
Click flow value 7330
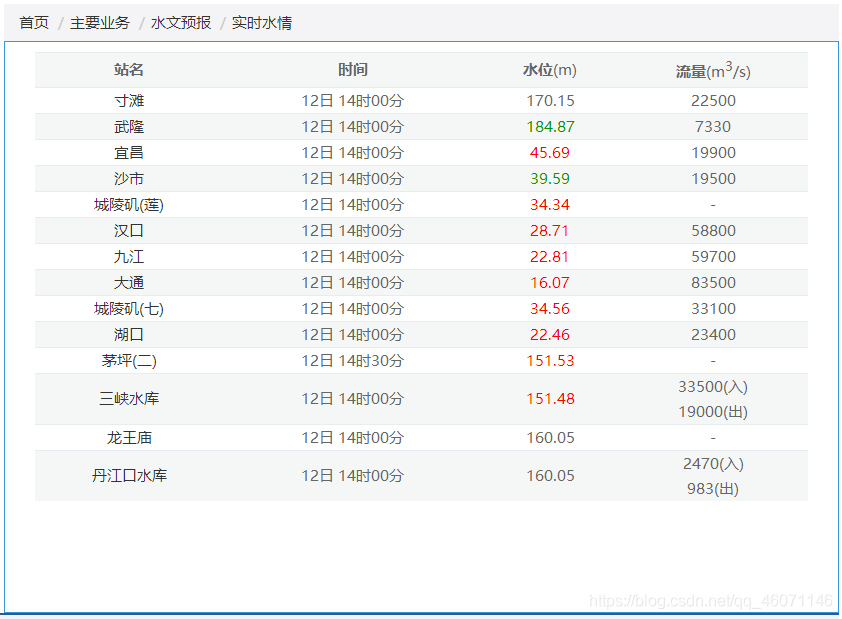pyautogui.click(x=713, y=127)
